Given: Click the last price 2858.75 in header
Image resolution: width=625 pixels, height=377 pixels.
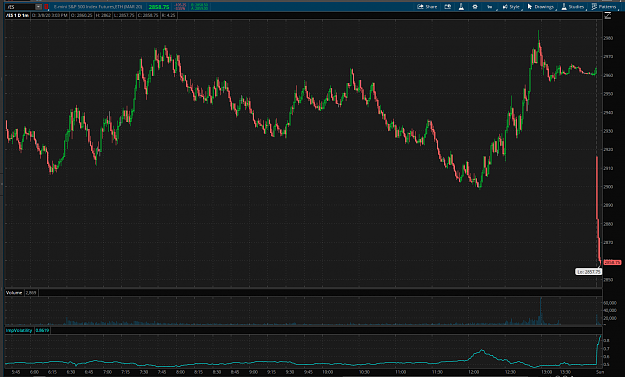Looking at the screenshot, I should click(159, 7).
